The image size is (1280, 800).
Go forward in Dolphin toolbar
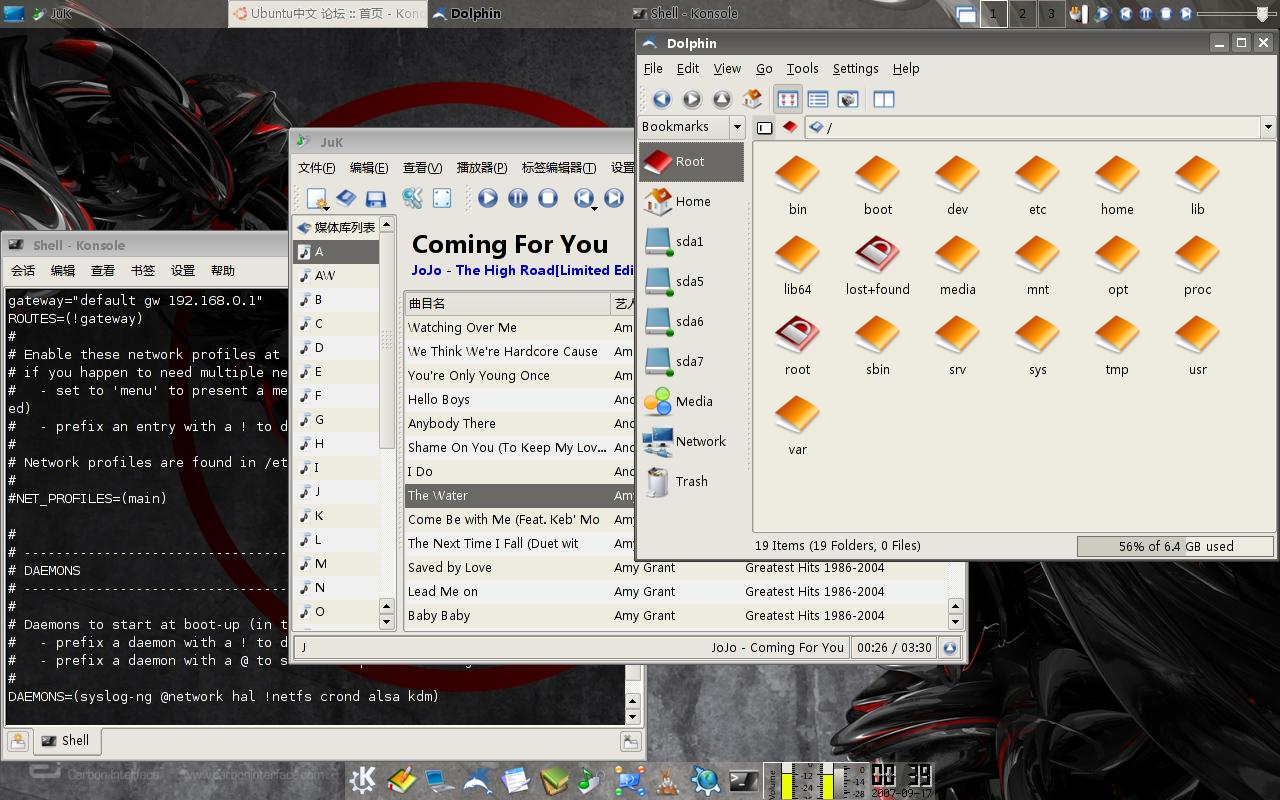(x=692, y=99)
